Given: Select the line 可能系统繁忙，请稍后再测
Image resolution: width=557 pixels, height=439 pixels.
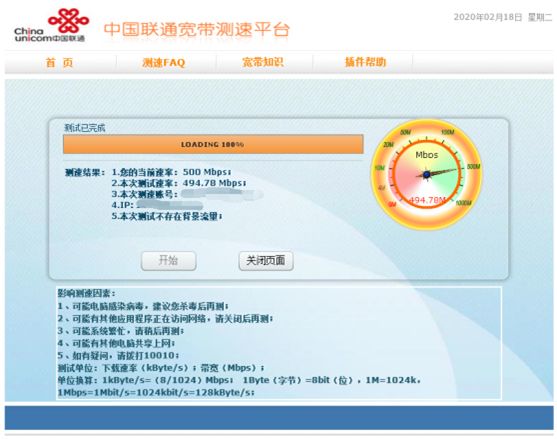Looking at the screenshot, I should pos(121,331).
